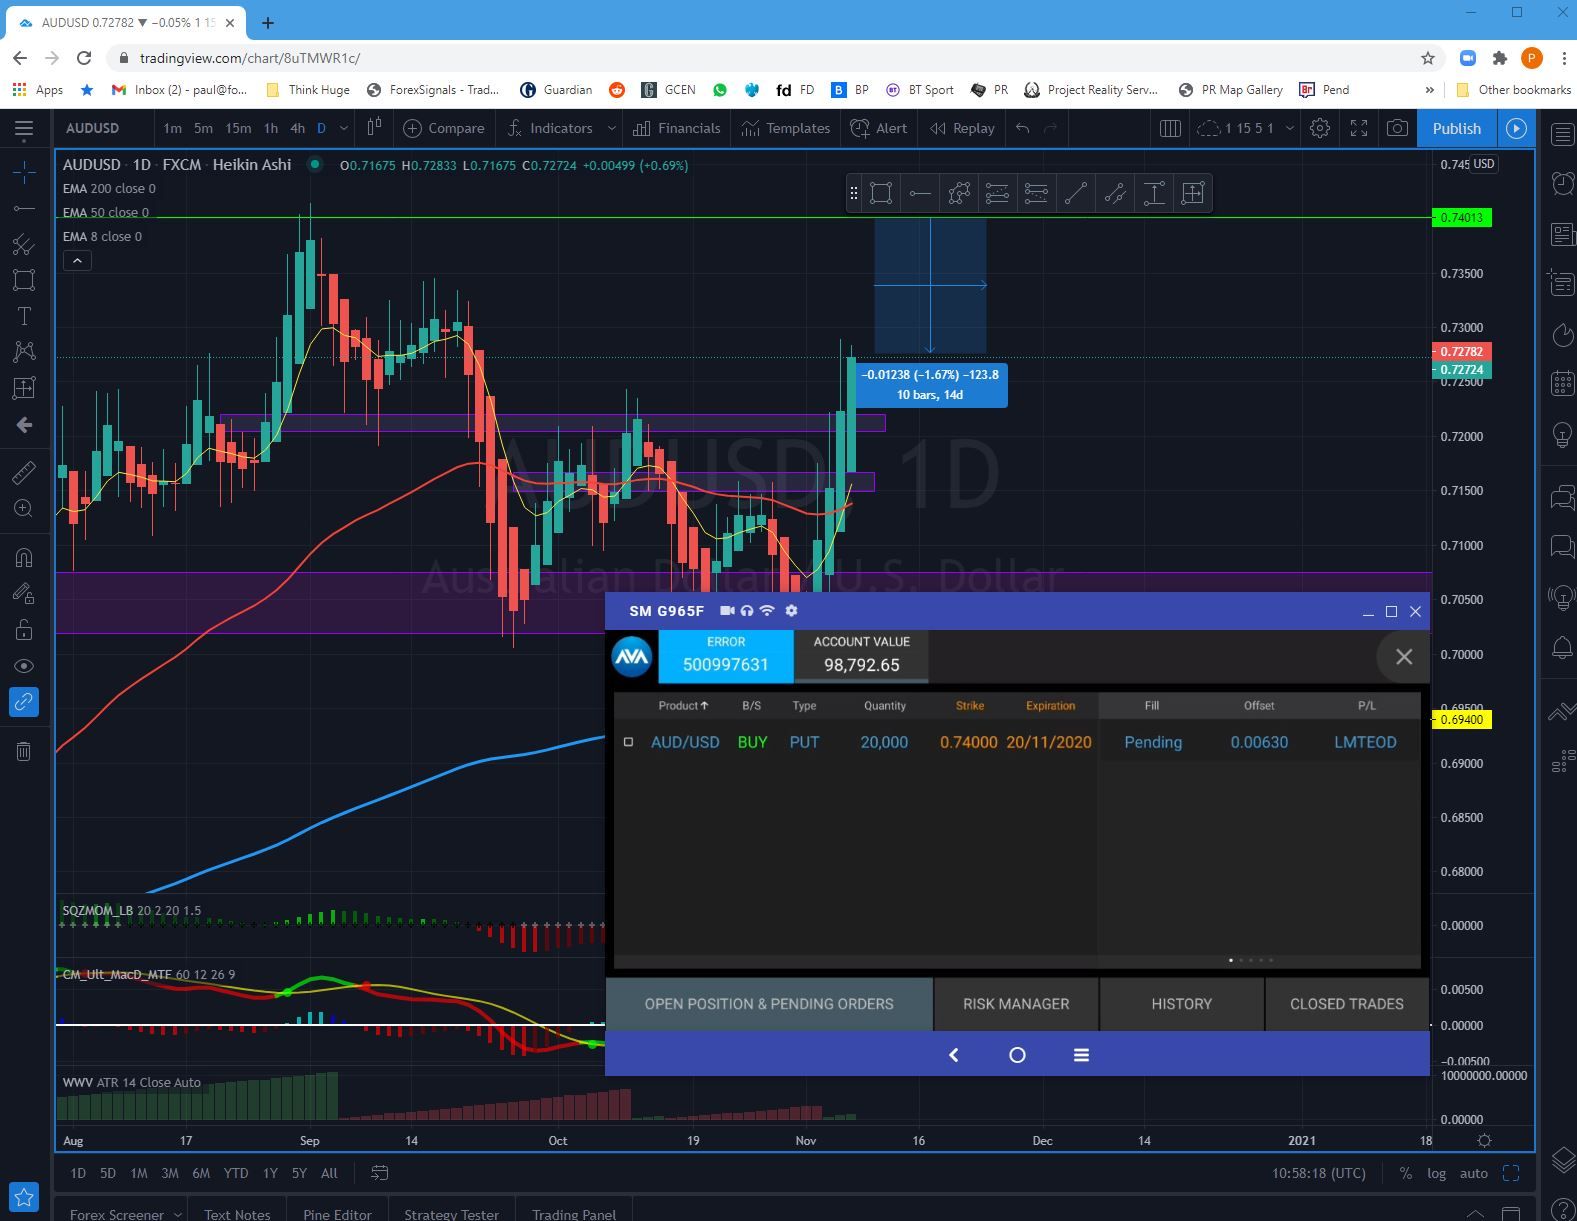This screenshot has height=1221, width=1577.
Task: Expand the timeframe dropdown arrow
Action: click(x=344, y=128)
